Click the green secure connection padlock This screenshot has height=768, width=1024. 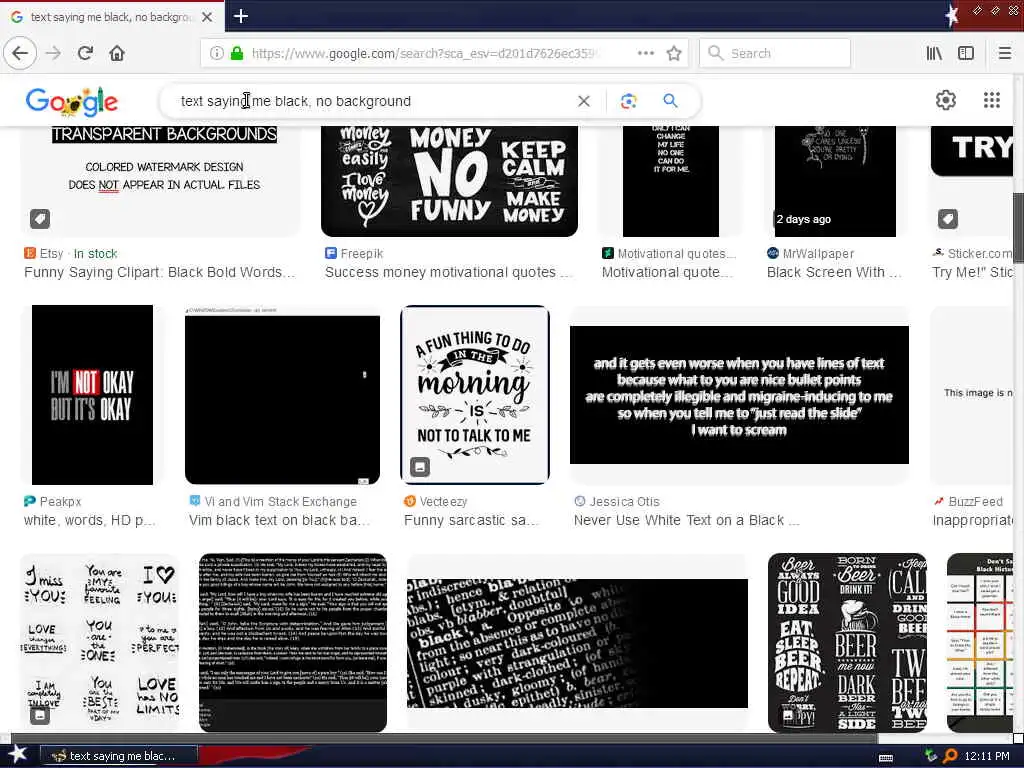tap(236, 53)
